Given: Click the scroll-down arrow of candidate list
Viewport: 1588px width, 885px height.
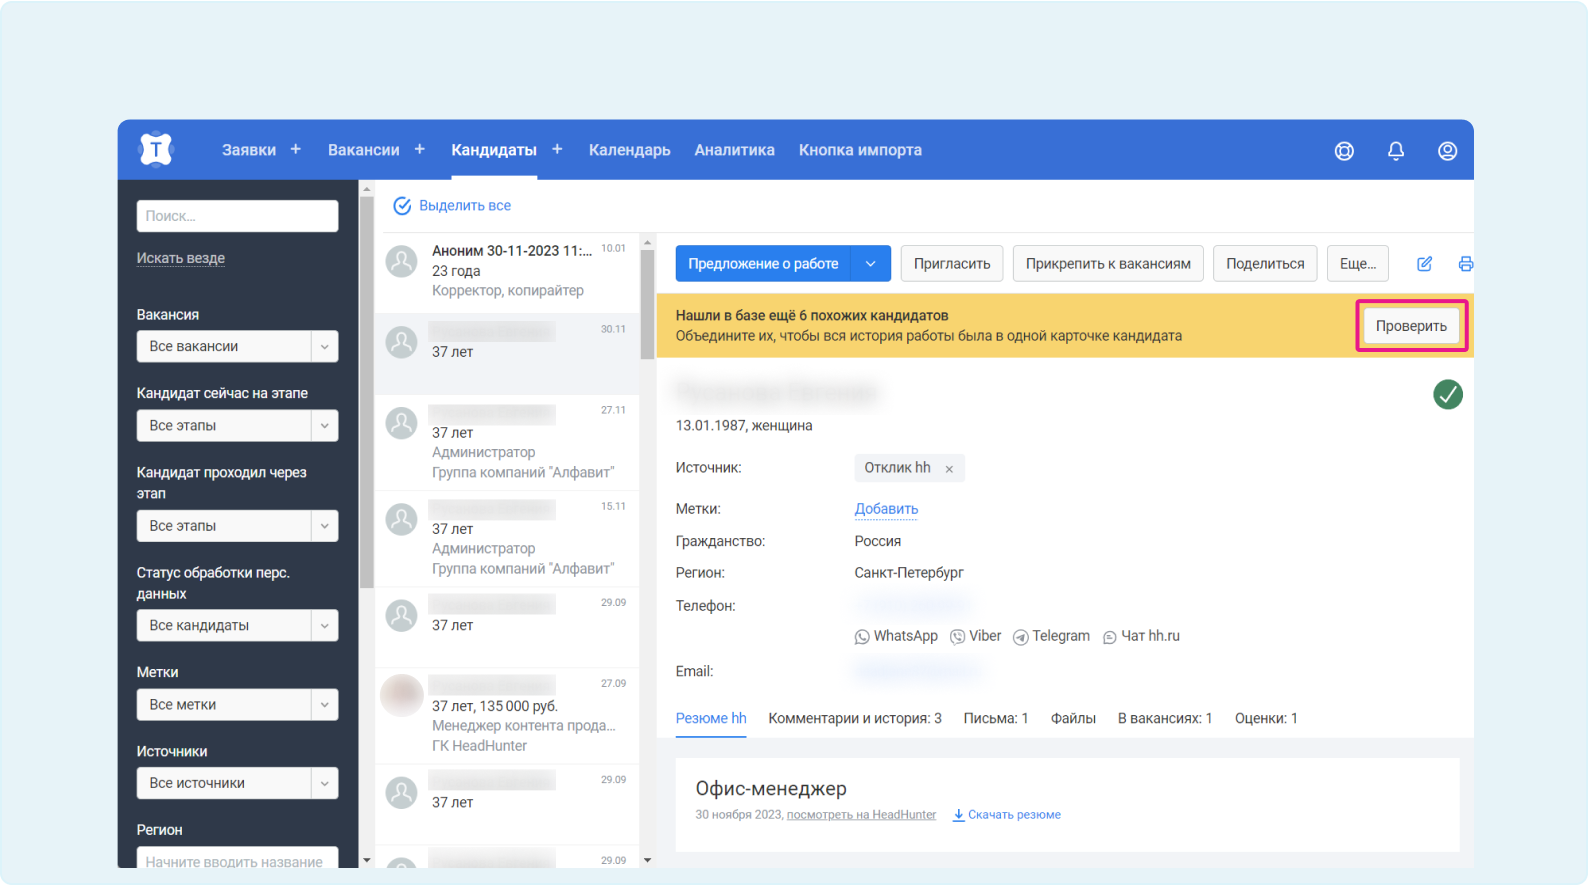Looking at the screenshot, I should (647, 860).
